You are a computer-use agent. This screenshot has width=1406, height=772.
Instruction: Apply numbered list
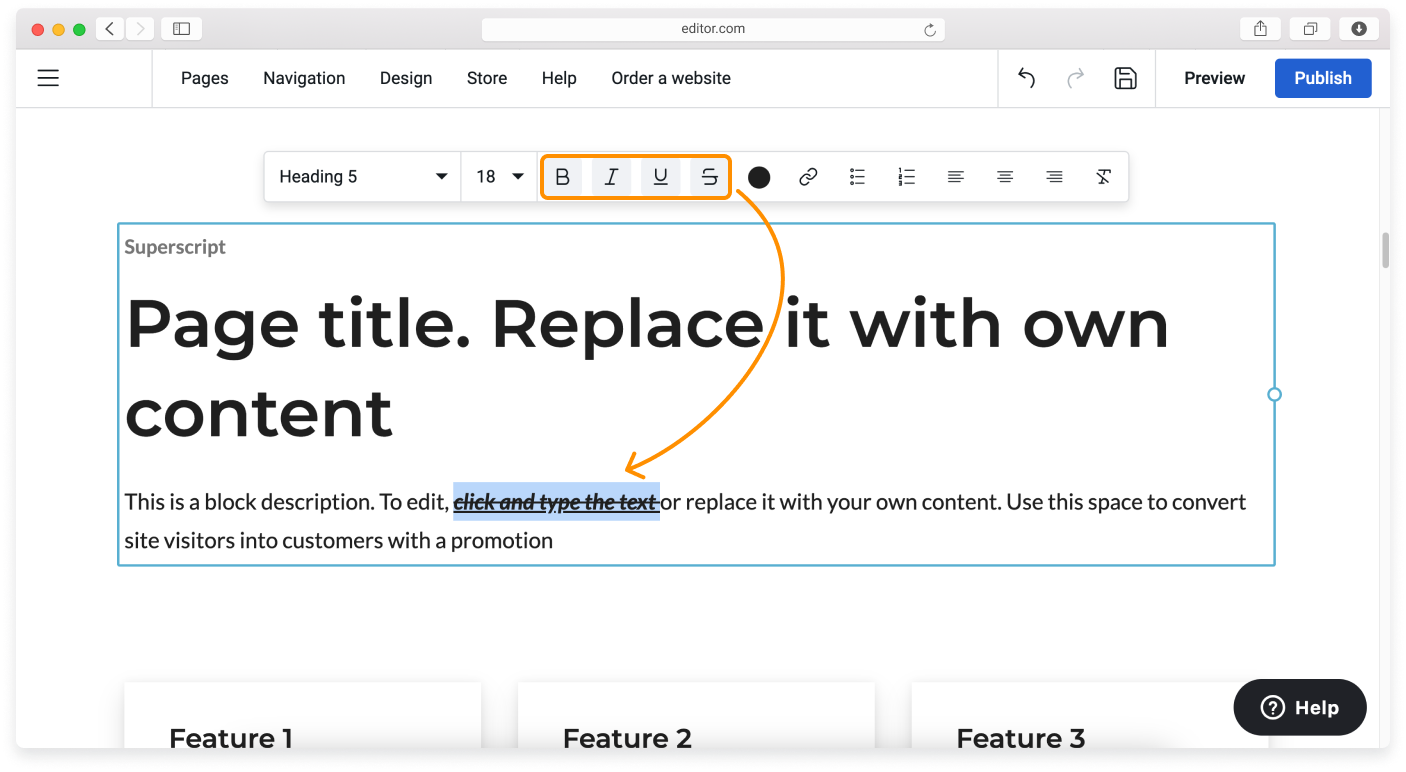point(906,177)
